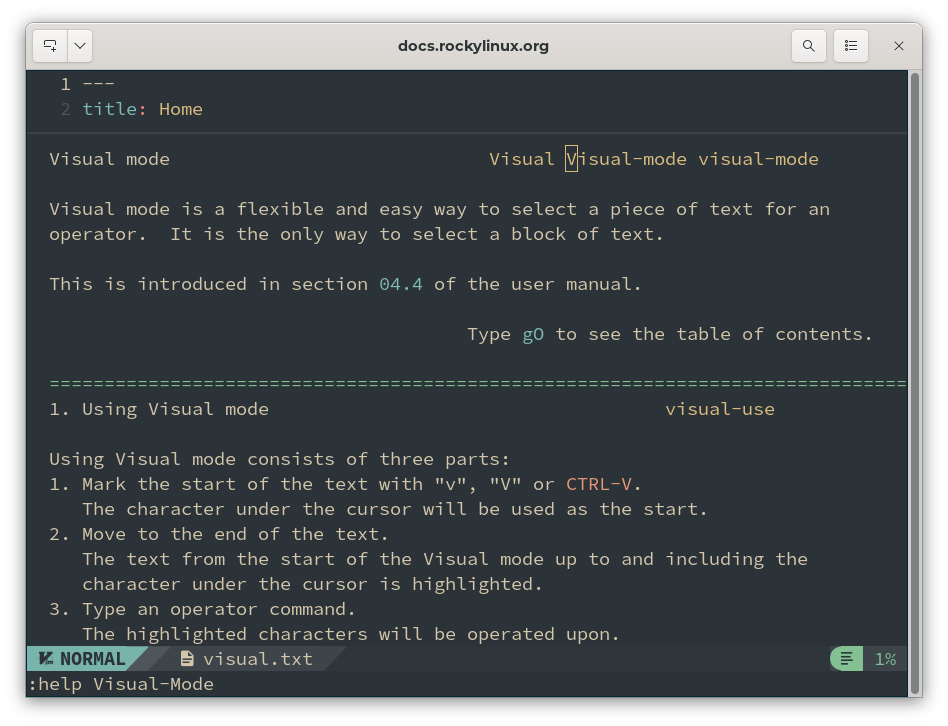Search the terminal scrollback
The image size is (948, 726).
coord(808,45)
